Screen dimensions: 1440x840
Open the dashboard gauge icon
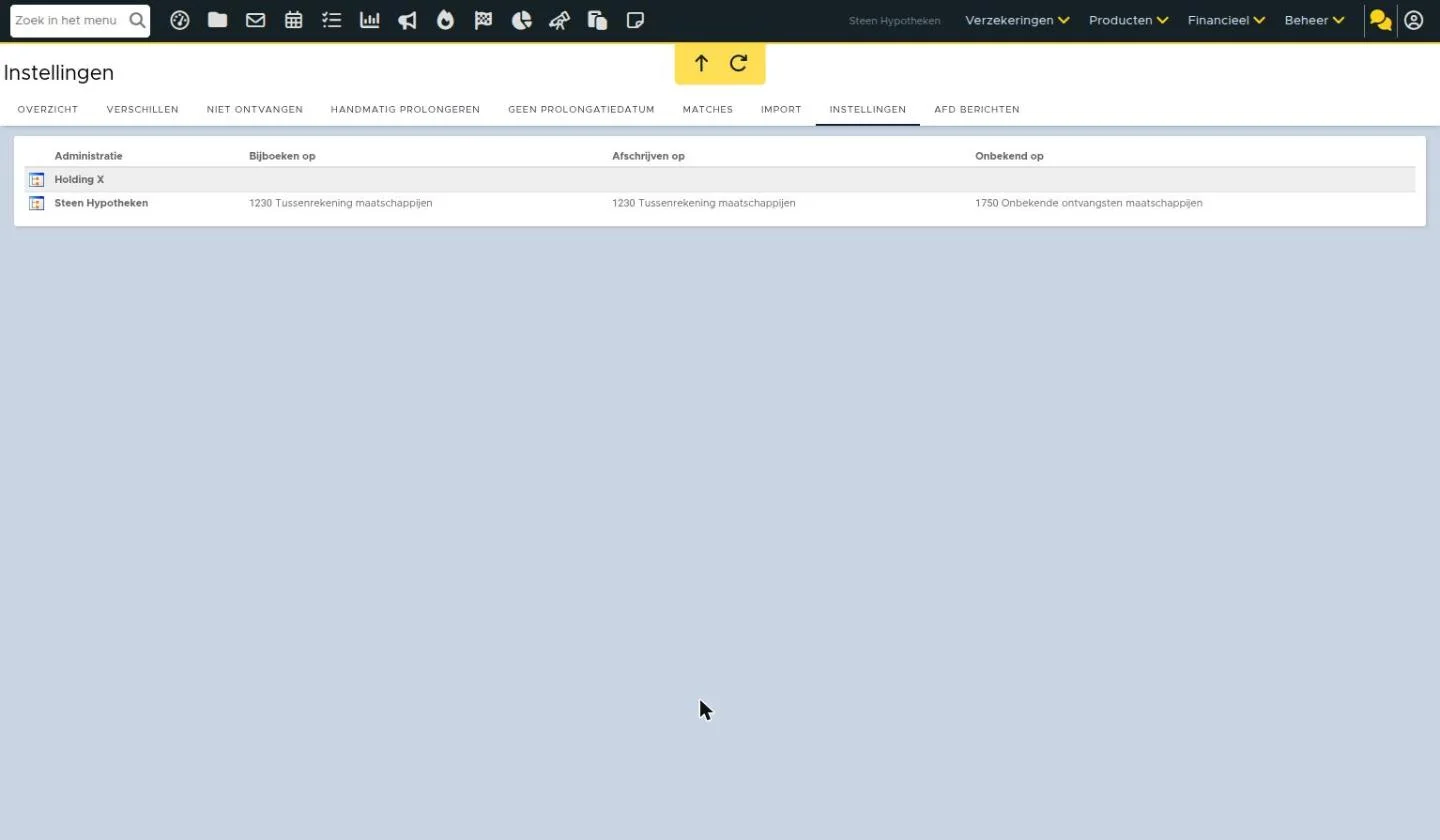point(180,20)
